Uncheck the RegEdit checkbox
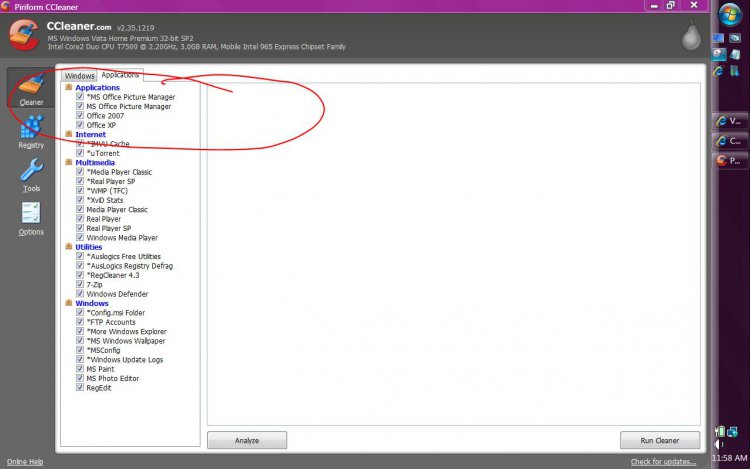 click(x=80, y=387)
